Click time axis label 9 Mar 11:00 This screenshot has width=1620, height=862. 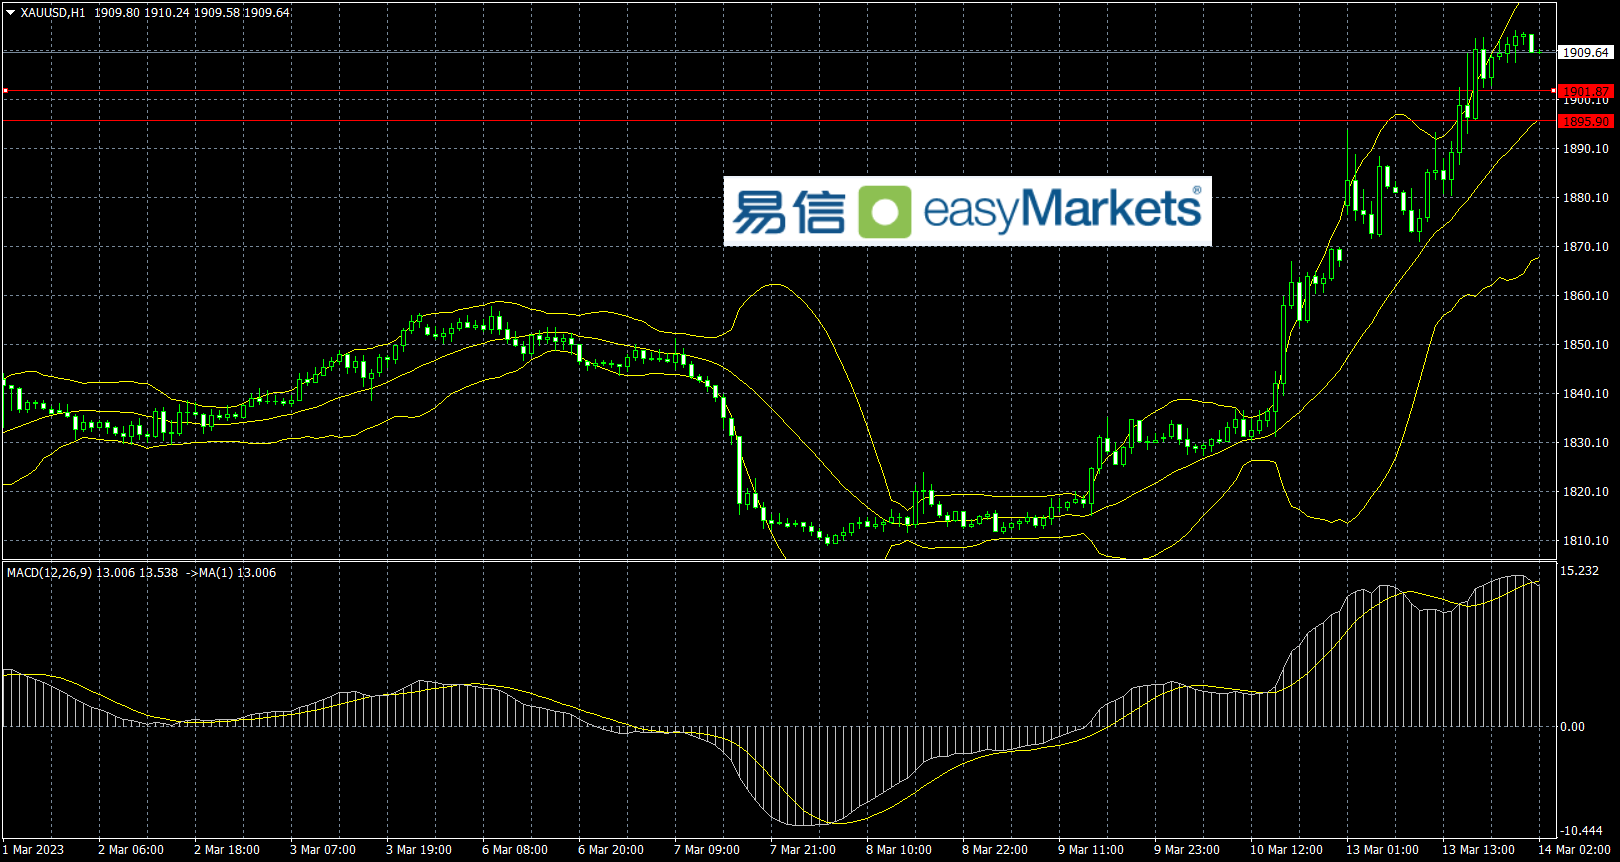click(x=1091, y=850)
